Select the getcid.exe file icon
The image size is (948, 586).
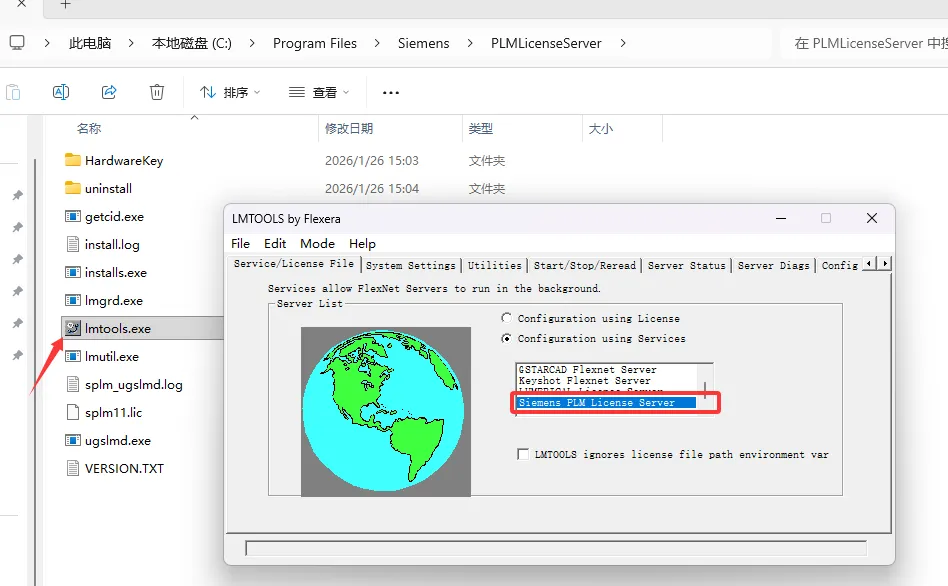pos(73,216)
